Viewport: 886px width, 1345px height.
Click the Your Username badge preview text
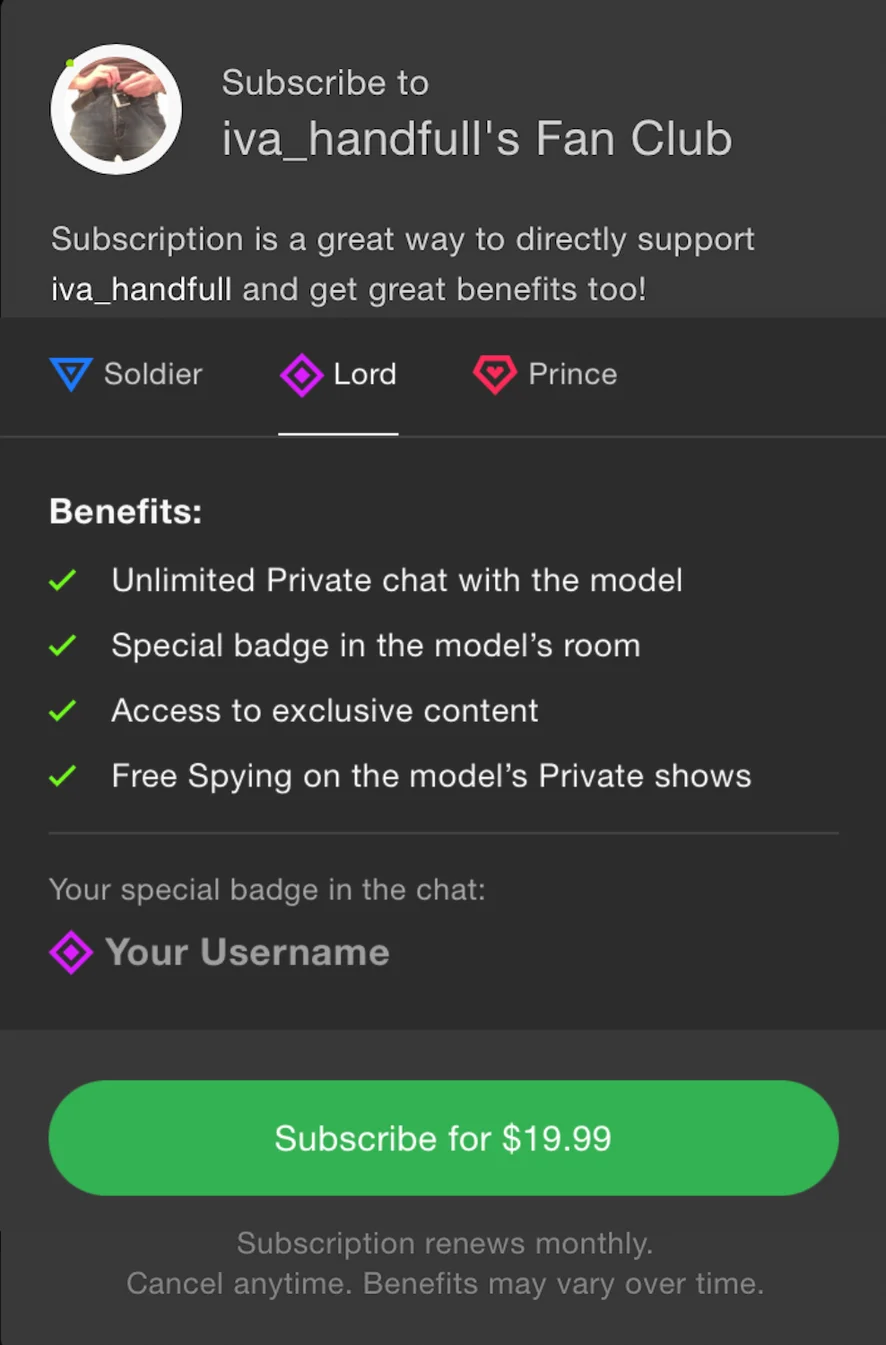point(247,952)
